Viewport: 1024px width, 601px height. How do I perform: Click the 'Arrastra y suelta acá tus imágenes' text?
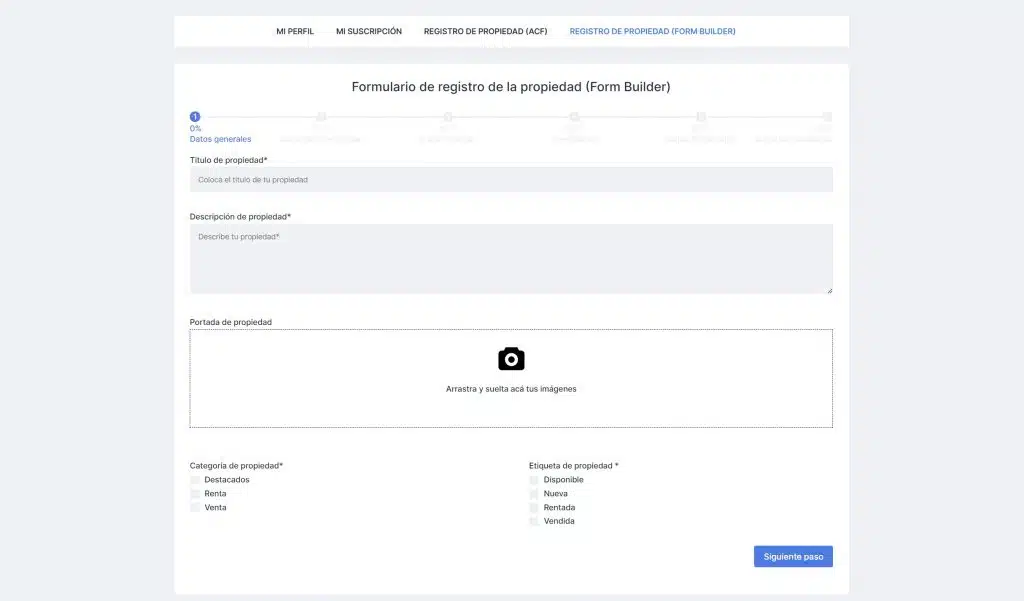[511, 389]
